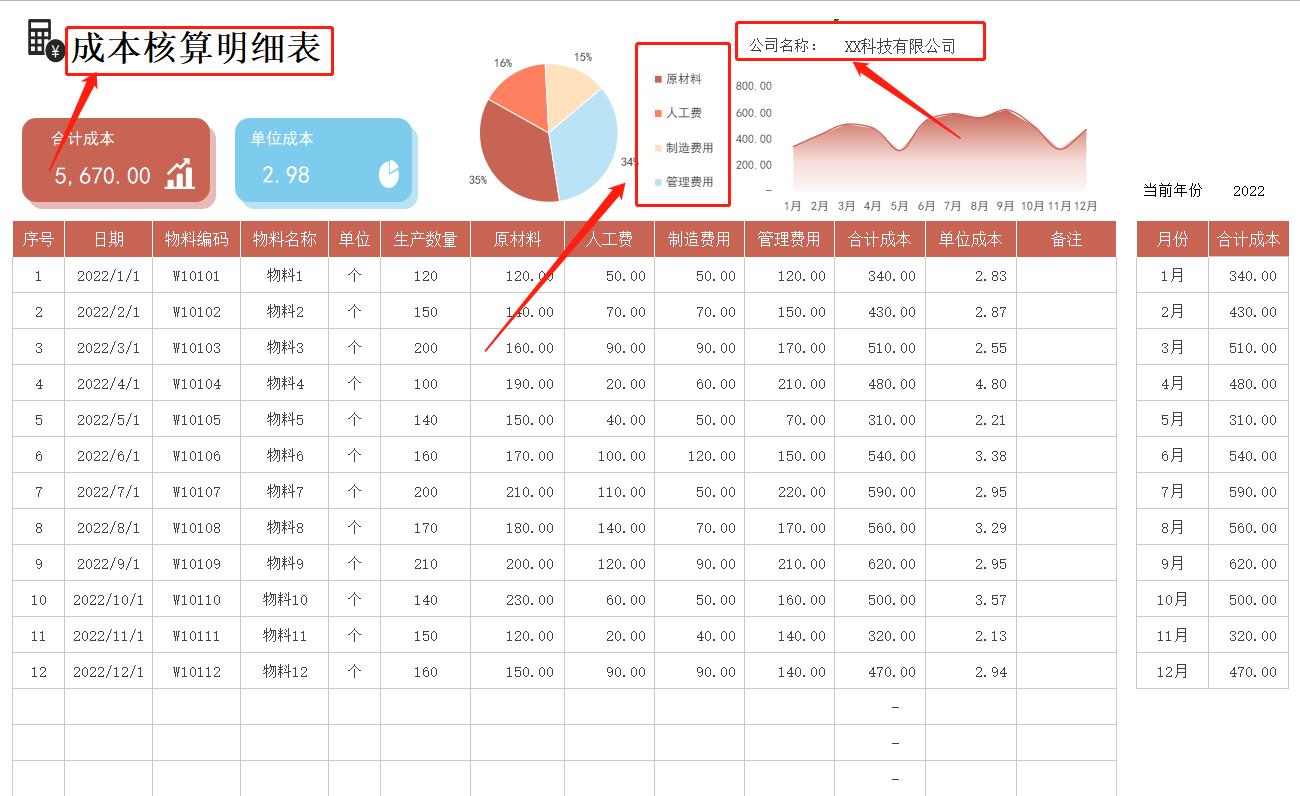
Task: Select the 合计成本 column header
Action: (879, 239)
